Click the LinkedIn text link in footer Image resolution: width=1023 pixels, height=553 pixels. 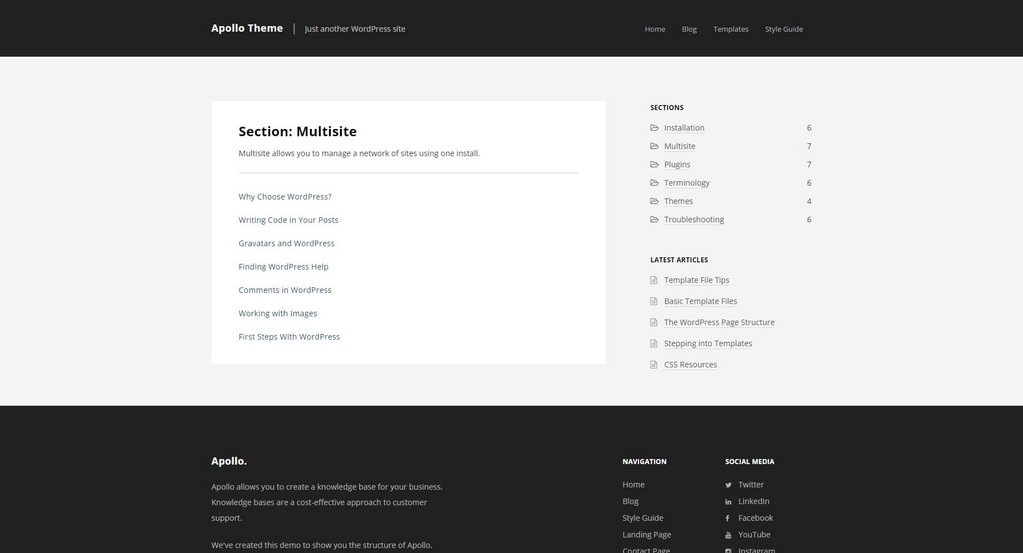point(754,501)
